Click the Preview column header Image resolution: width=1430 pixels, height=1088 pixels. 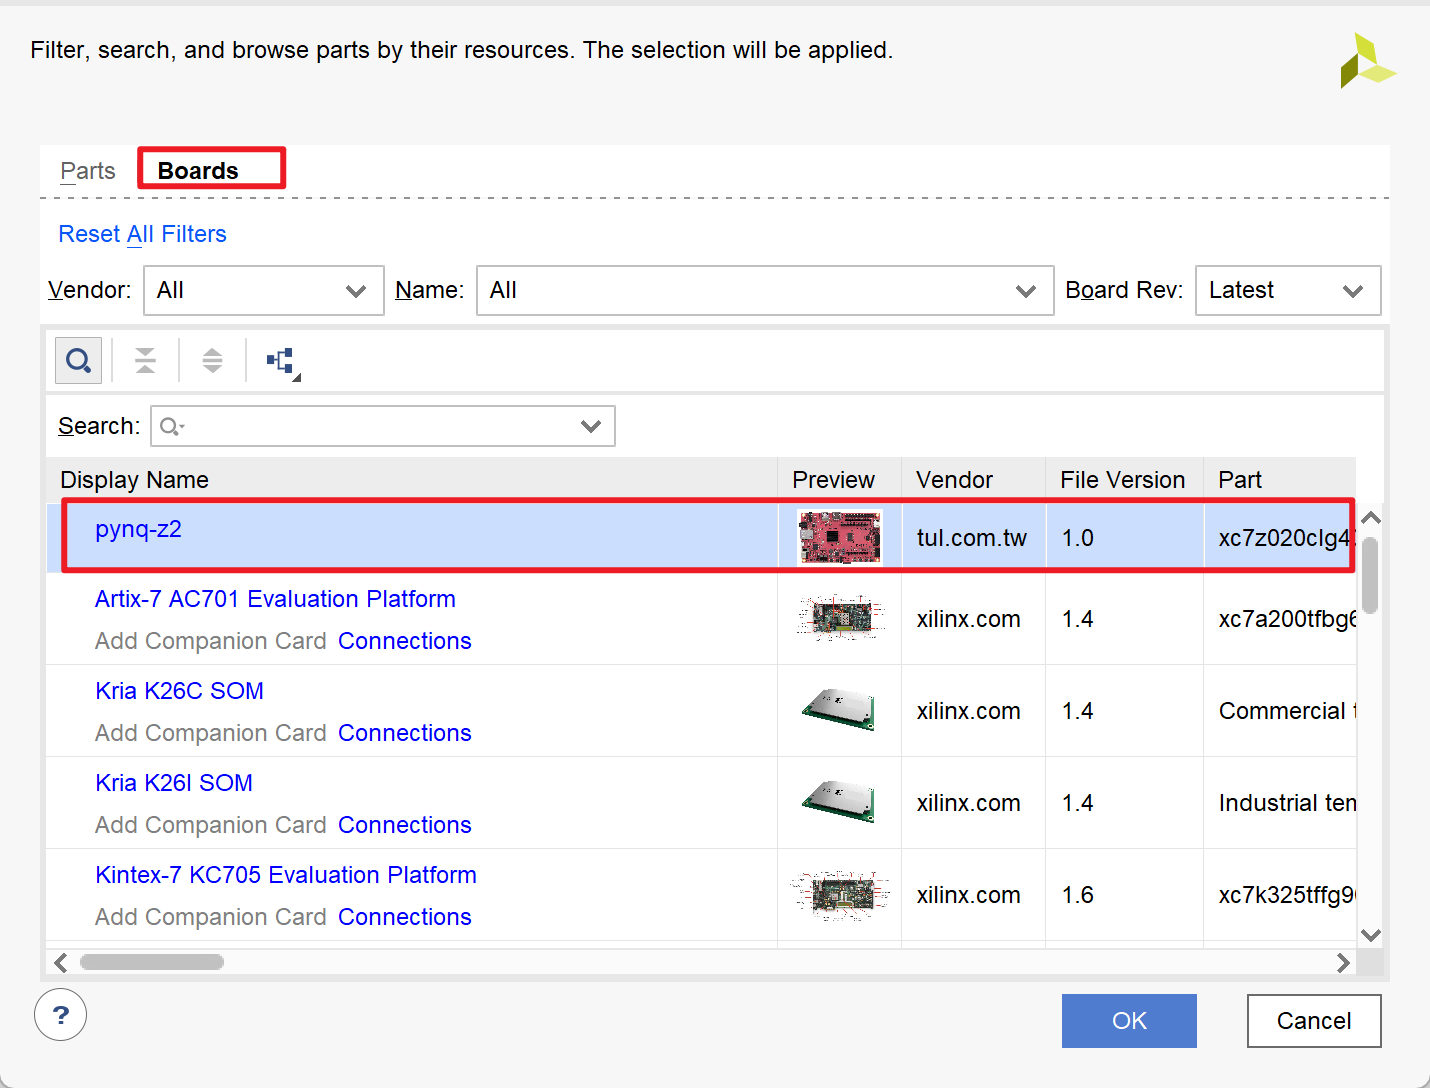tap(839, 480)
